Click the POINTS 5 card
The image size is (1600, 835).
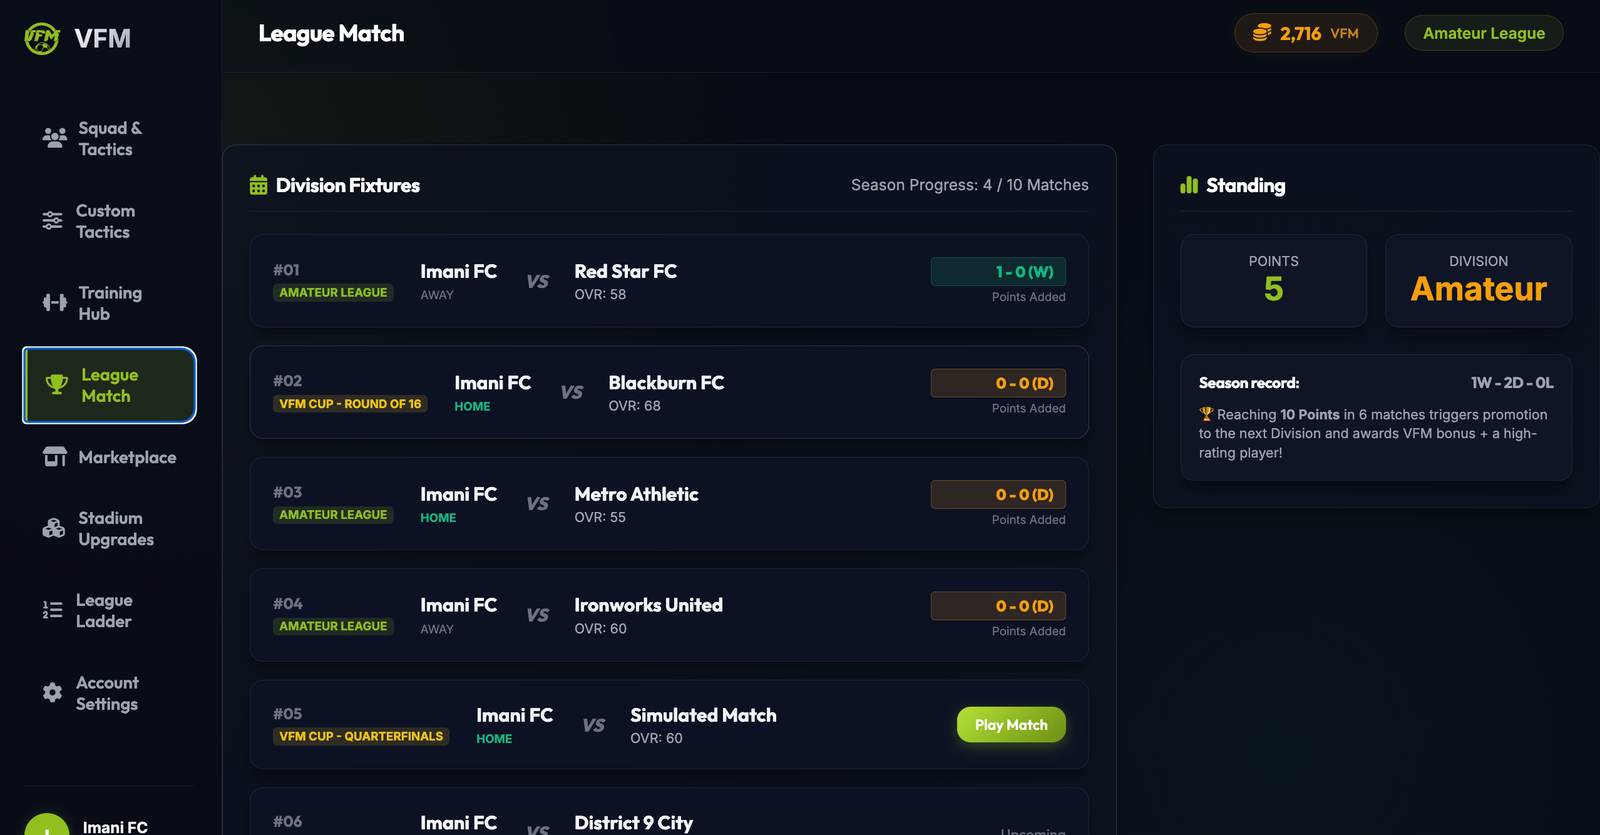[1273, 281]
